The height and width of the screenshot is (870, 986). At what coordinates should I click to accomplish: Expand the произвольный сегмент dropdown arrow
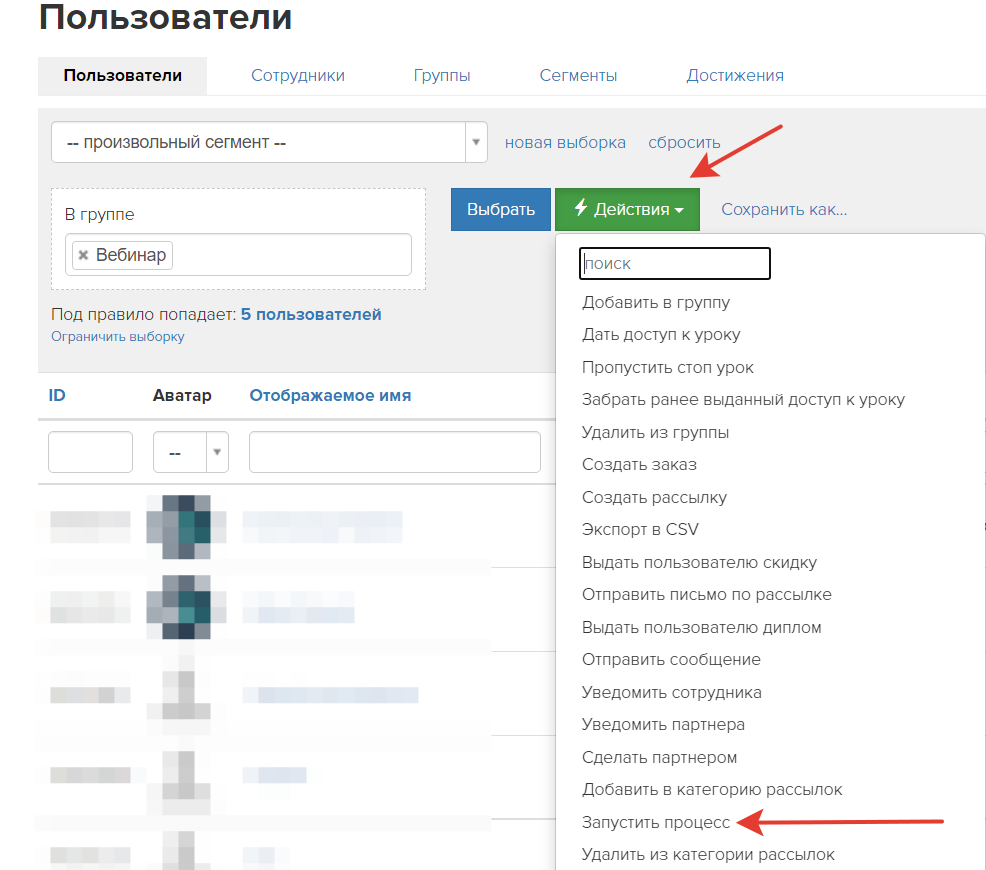(x=476, y=142)
